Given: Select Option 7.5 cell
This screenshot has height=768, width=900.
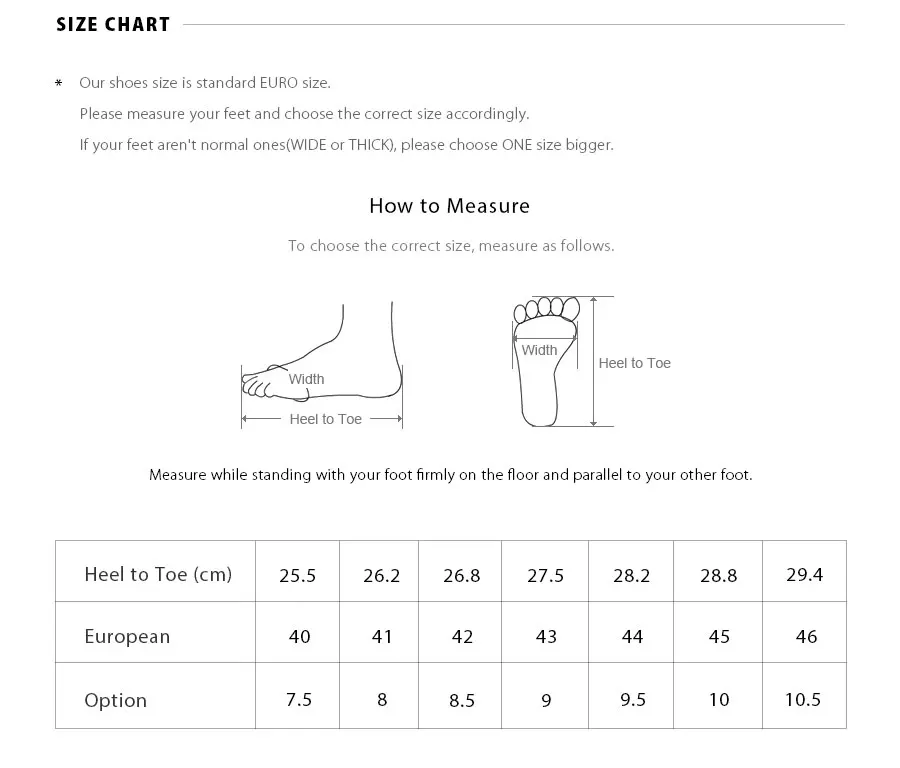Looking at the screenshot, I should coord(298,699).
